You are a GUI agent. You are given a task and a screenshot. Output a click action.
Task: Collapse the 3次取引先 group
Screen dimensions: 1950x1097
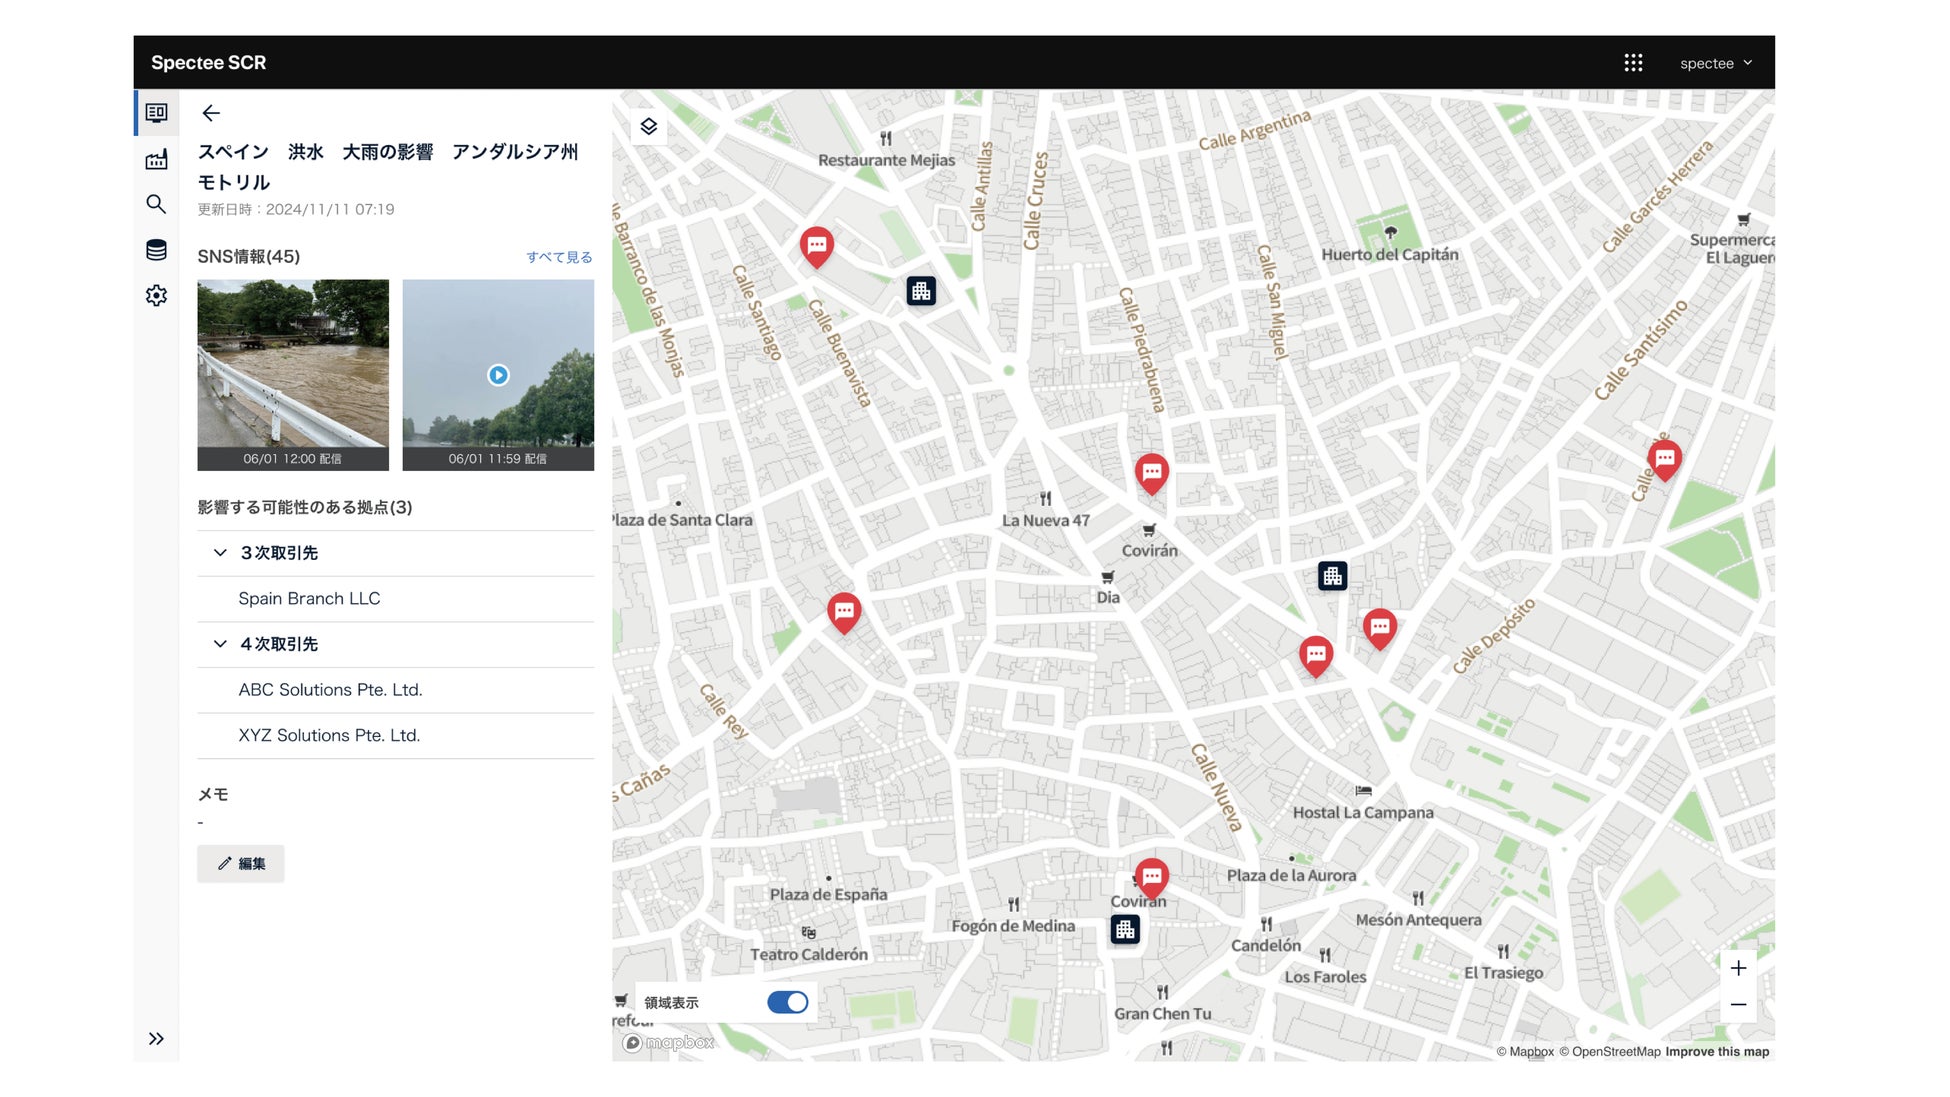220,553
